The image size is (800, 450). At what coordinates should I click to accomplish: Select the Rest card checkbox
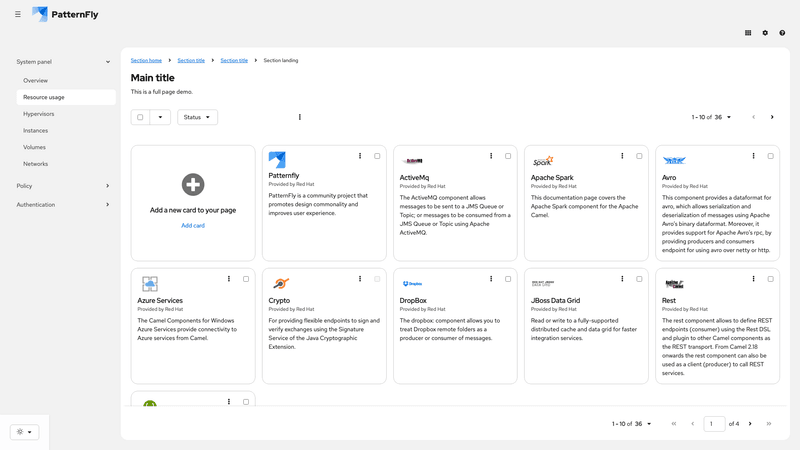pyautogui.click(x=770, y=279)
